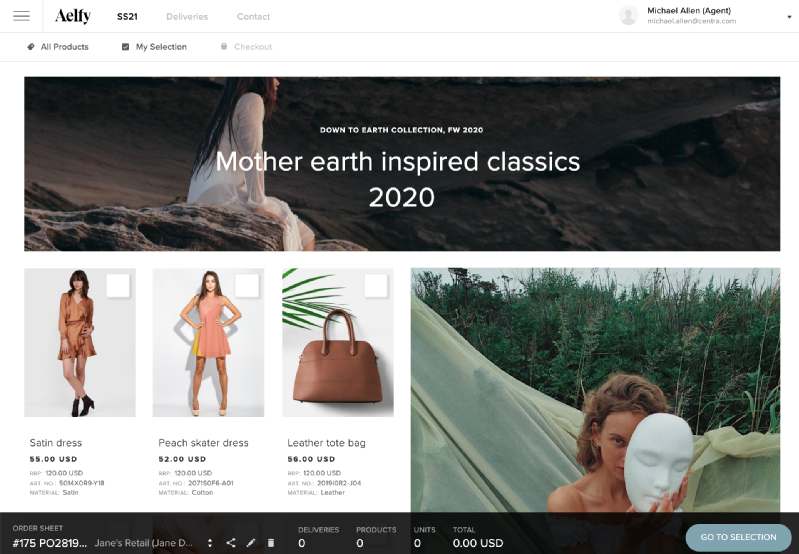
Task: Click the Deliveries count in order bar
Action: coord(302,543)
